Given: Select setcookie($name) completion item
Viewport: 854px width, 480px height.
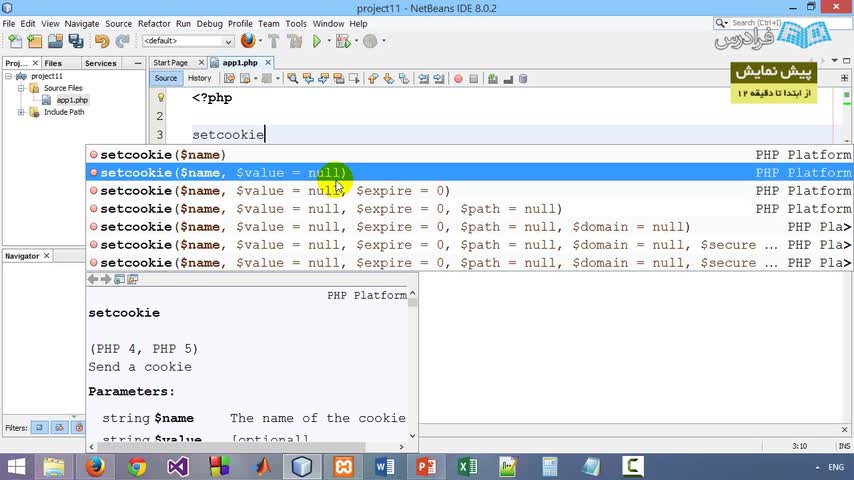Looking at the screenshot, I should pyautogui.click(x=469, y=155).
